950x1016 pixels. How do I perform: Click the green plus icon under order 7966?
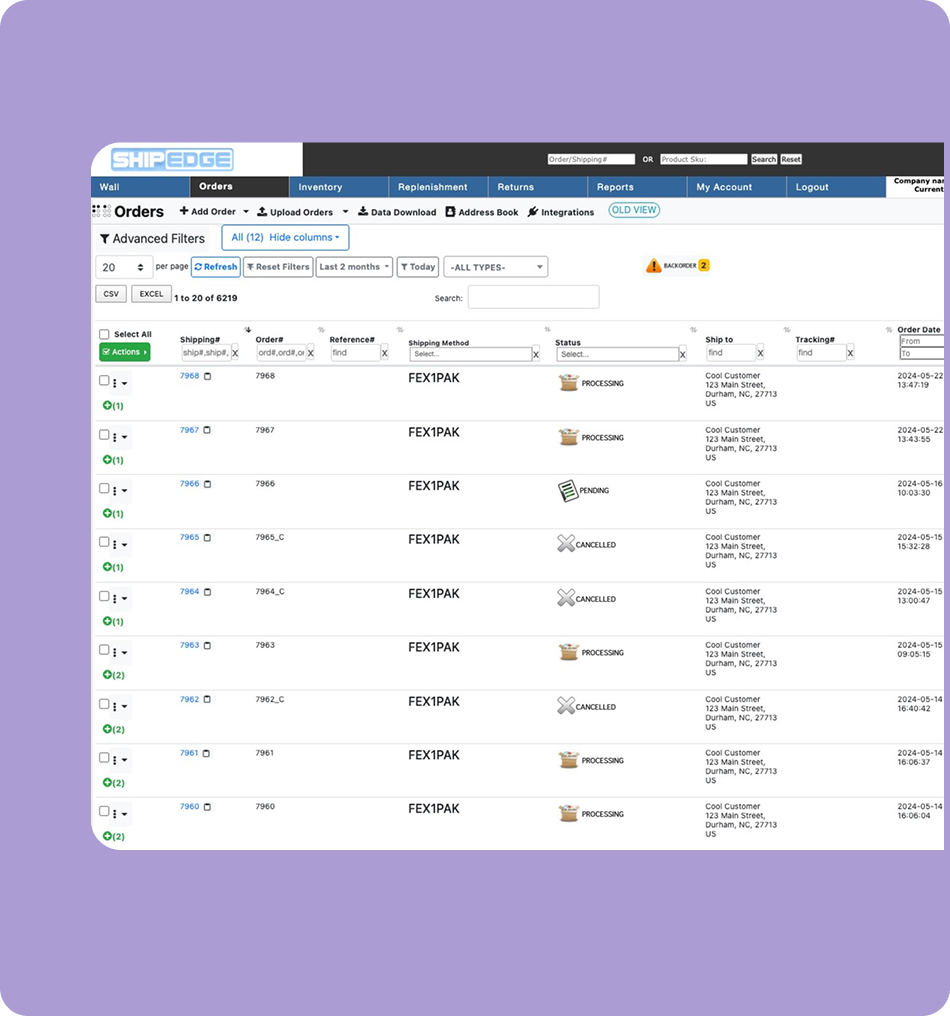coord(107,514)
